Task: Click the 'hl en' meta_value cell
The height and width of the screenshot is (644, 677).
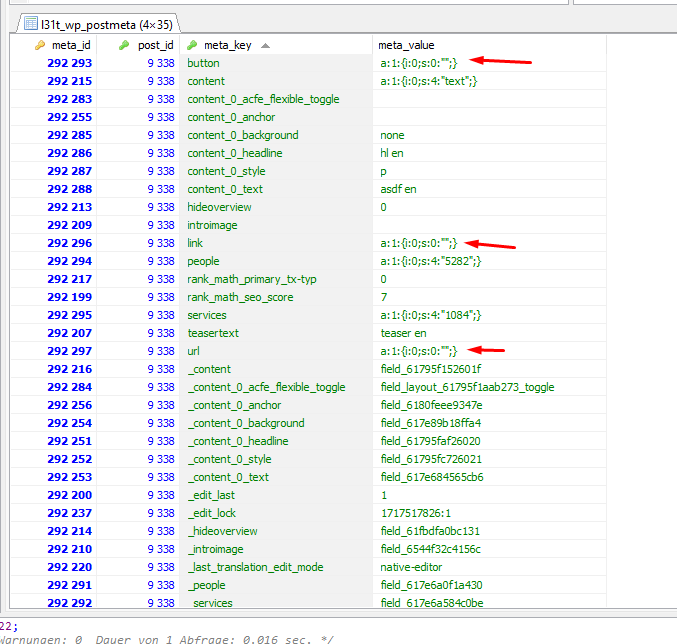Action: 489,153
